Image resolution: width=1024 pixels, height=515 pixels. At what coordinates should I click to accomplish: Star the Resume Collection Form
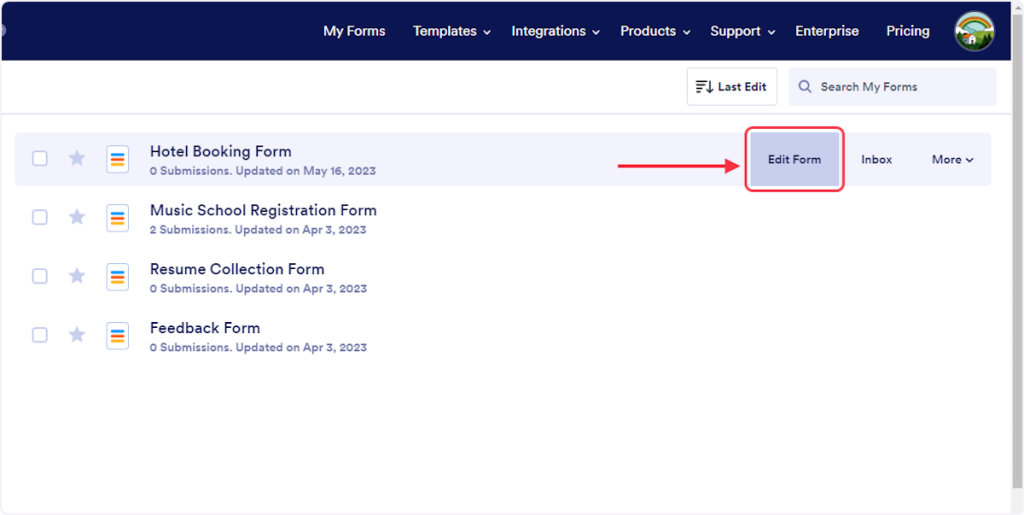pyautogui.click(x=77, y=276)
